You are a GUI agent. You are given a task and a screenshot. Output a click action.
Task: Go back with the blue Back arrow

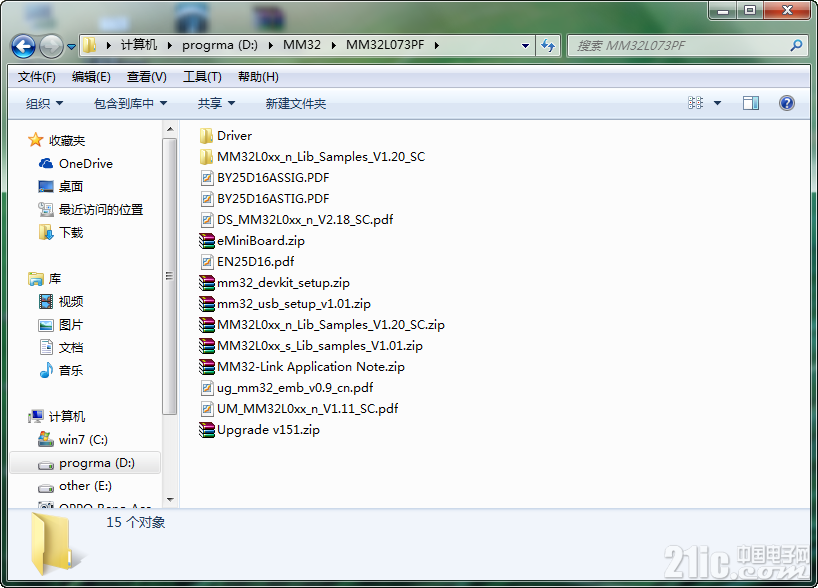pyautogui.click(x=23, y=46)
